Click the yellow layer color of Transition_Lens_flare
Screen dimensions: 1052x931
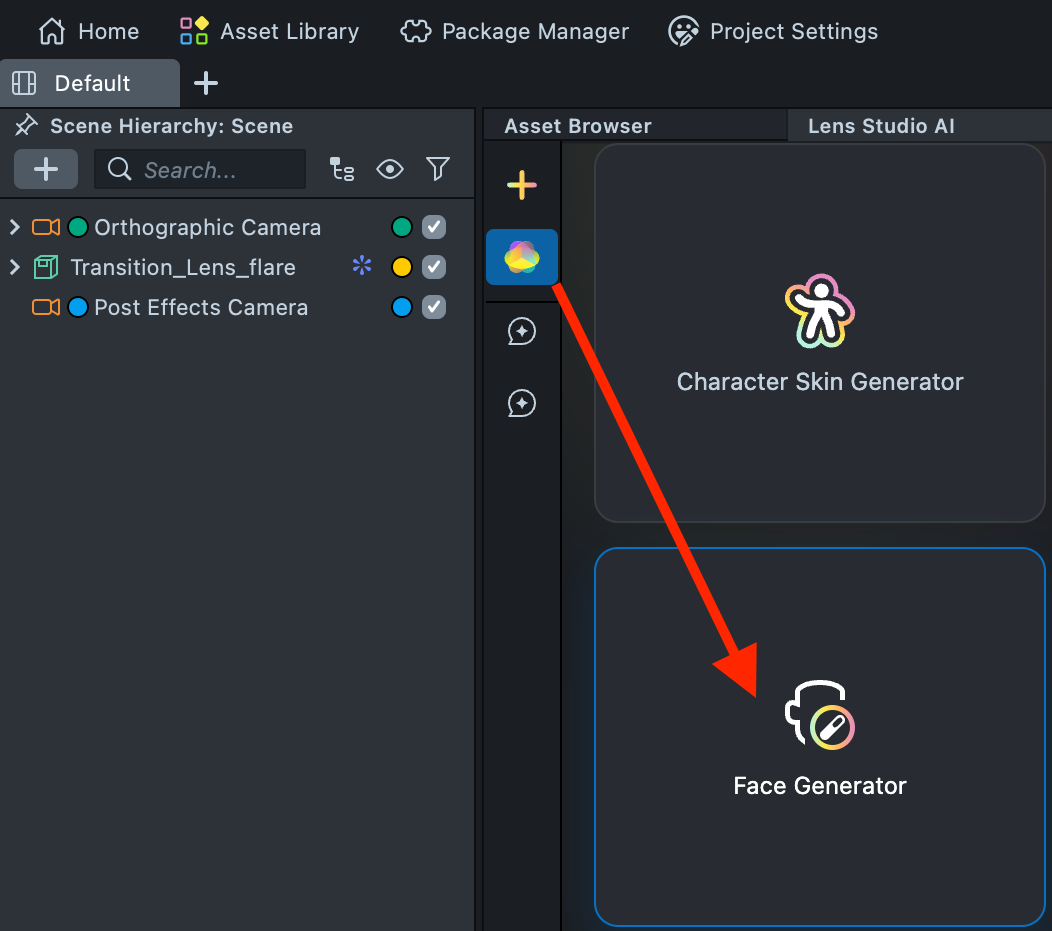tap(402, 267)
